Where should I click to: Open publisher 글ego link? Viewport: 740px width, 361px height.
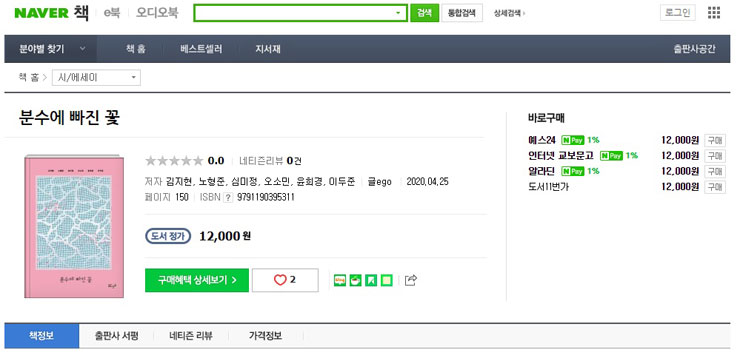(380, 182)
